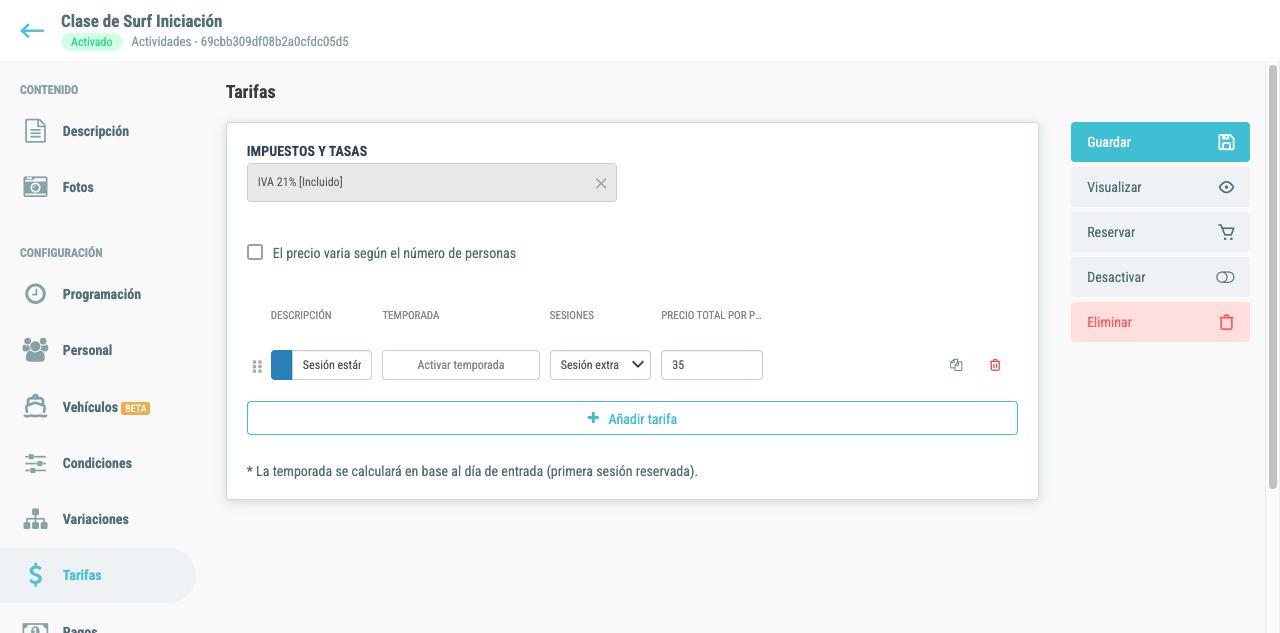The width and height of the screenshot is (1280, 633).
Task: Go back using the left arrow icon
Action: (x=32, y=31)
